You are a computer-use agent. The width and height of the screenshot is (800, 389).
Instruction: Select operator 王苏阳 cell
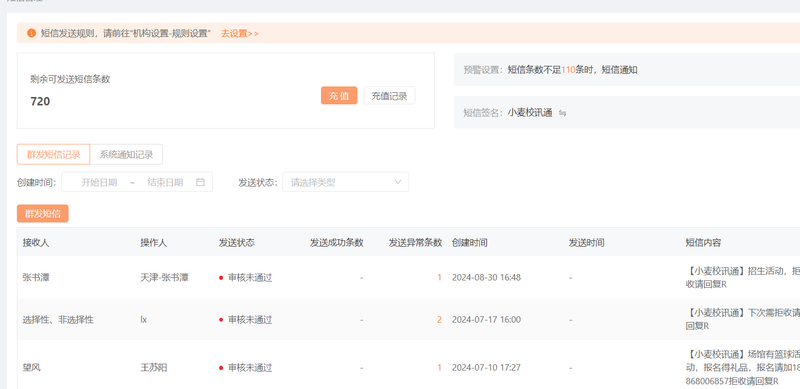pyautogui.click(x=154, y=368)
